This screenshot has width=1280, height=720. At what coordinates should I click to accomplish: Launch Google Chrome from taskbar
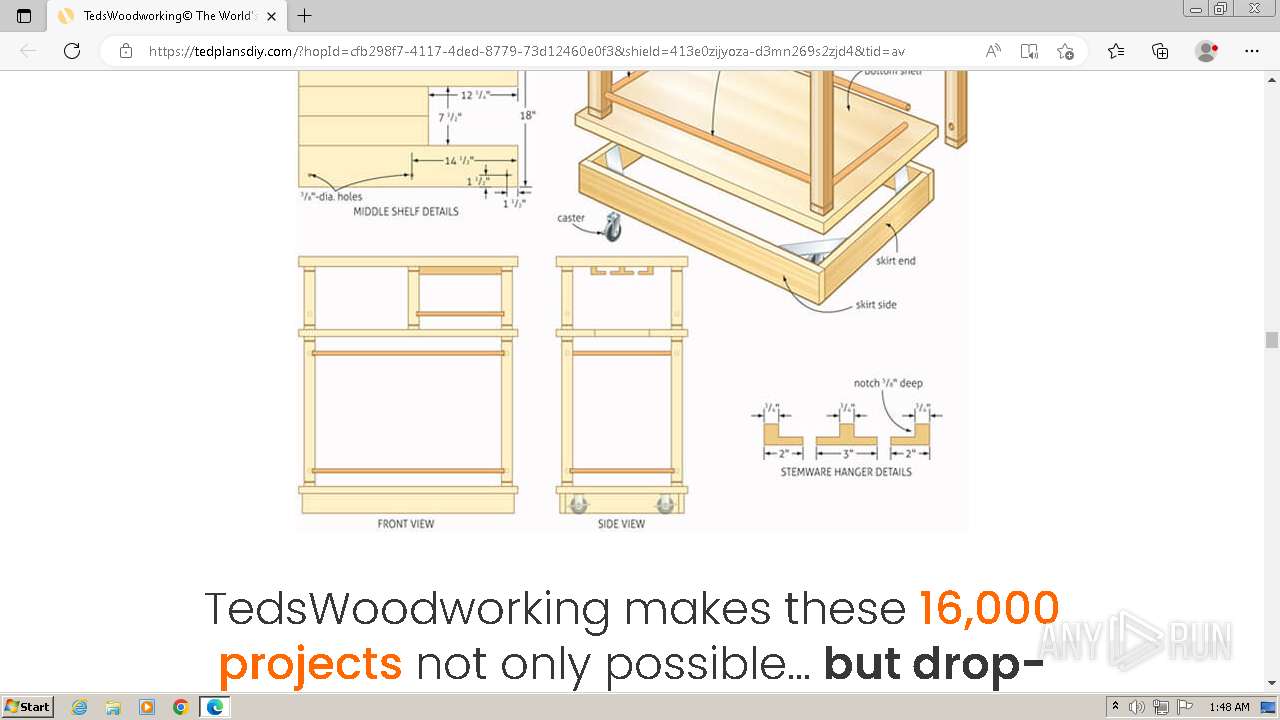[181, 707]
